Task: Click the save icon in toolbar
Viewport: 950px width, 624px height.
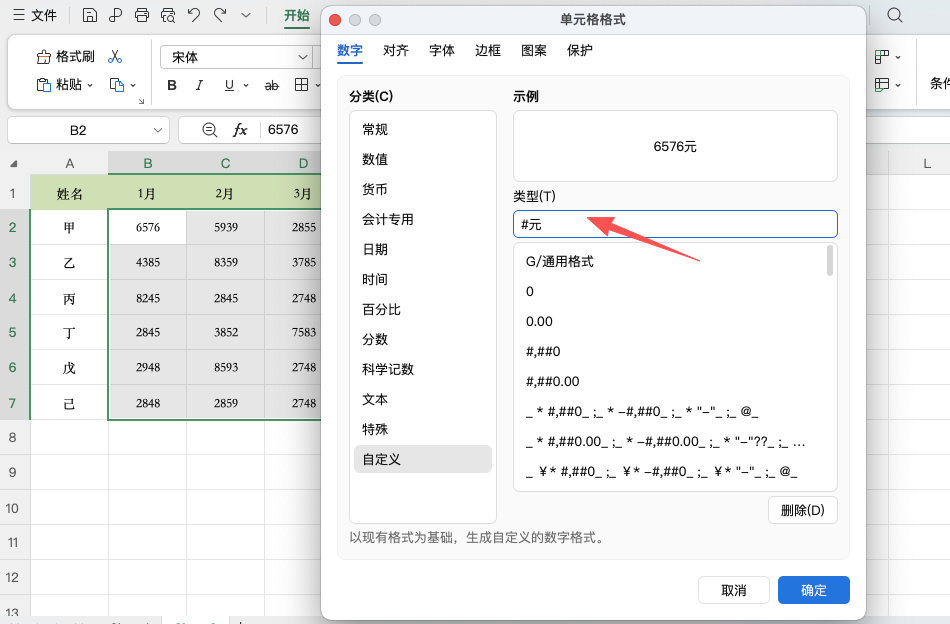Action: 90,15
